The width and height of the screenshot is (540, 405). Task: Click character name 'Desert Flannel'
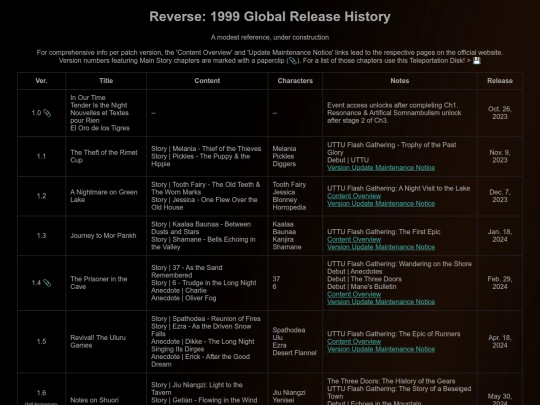point(294,353)
